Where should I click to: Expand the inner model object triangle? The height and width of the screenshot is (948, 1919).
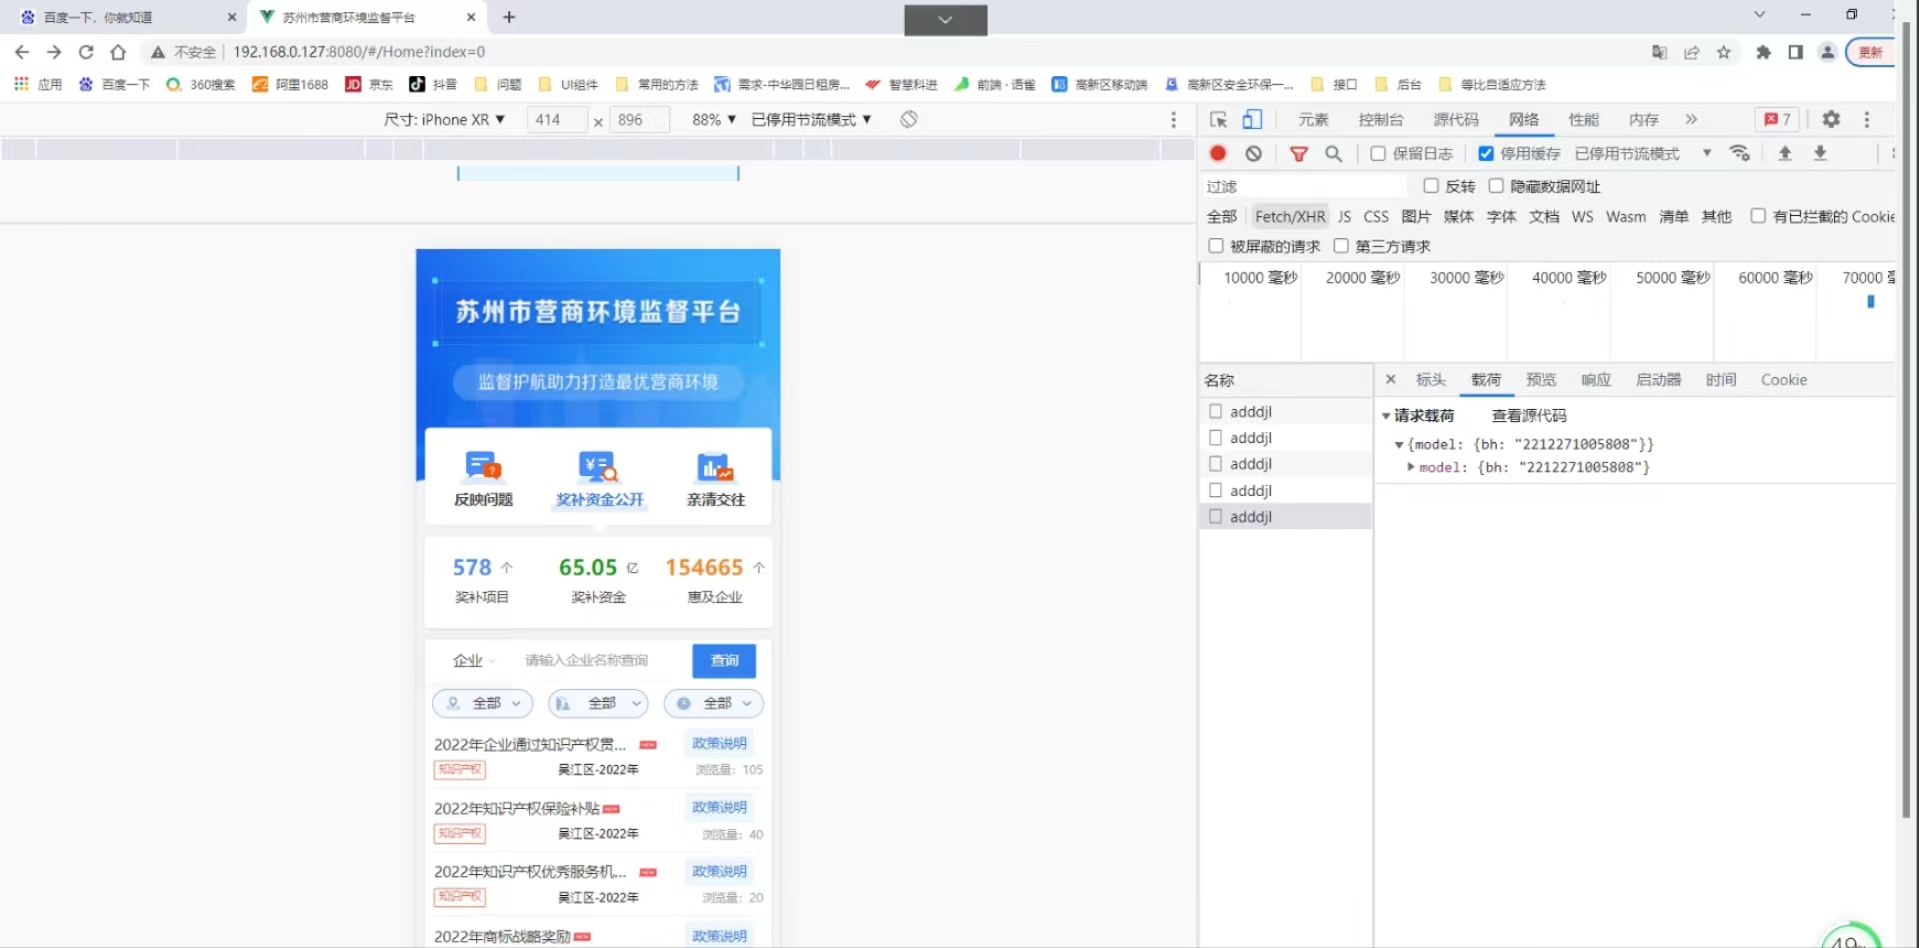pyautogui.click(x=1410, y=467)
